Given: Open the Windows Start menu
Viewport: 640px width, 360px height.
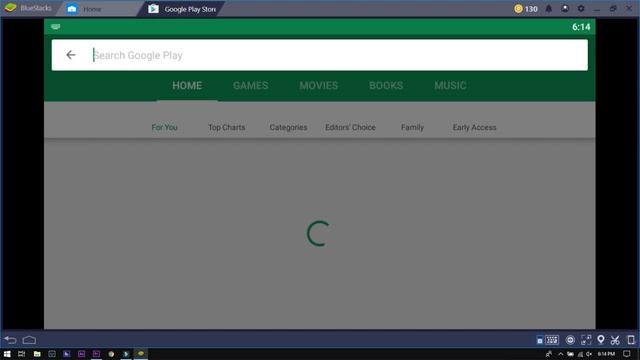Looking at the screenshot, I should pyautogui.click(x=7, y=354).
